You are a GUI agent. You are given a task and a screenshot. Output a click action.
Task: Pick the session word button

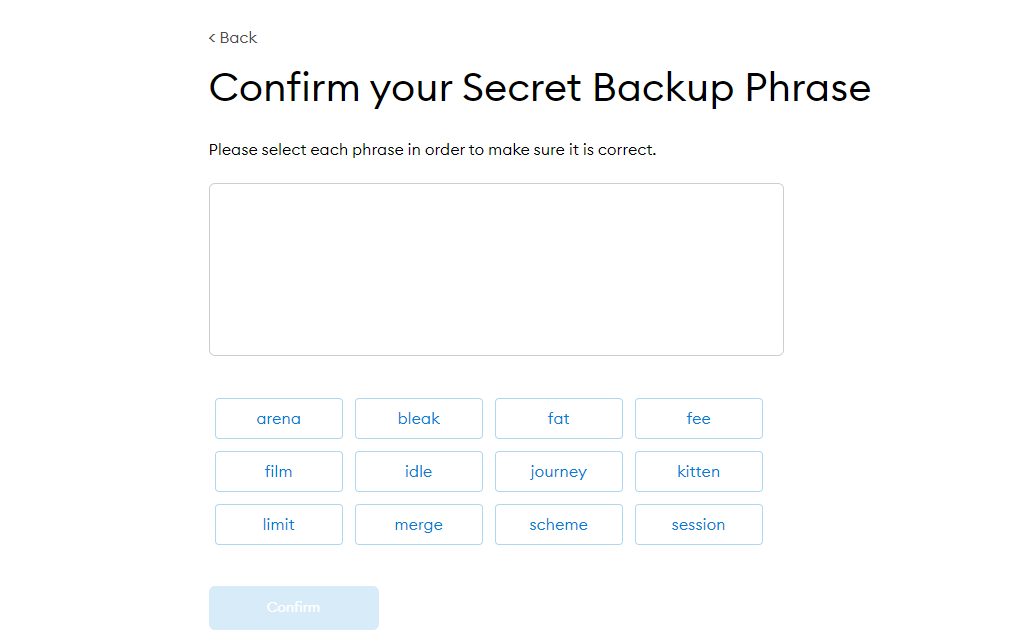click(699, 525)
